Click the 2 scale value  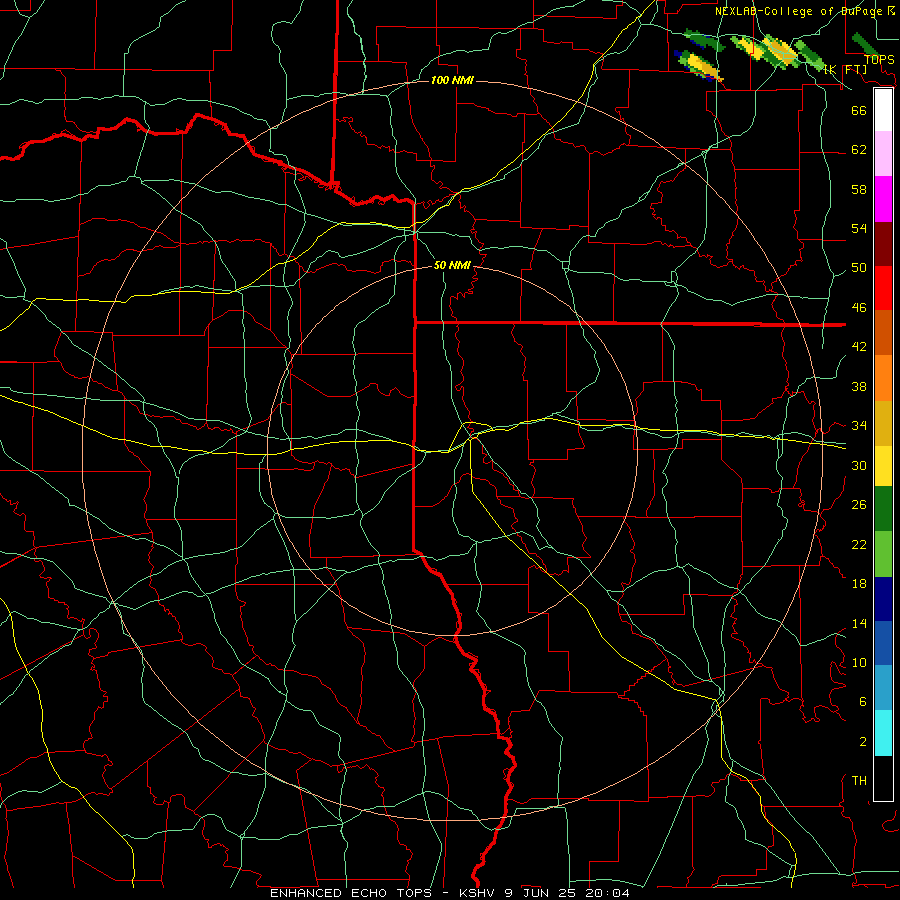click(x=862, y=742)
